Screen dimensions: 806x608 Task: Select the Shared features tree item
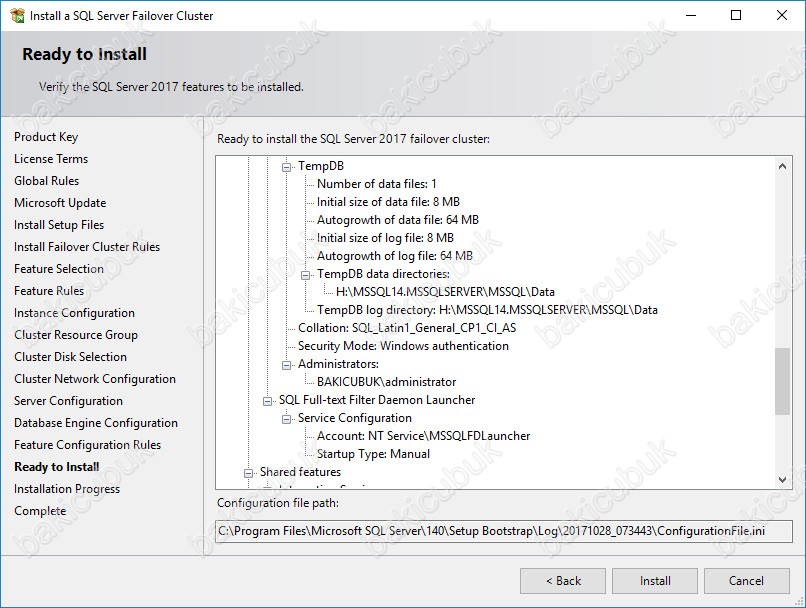(300, 472)
